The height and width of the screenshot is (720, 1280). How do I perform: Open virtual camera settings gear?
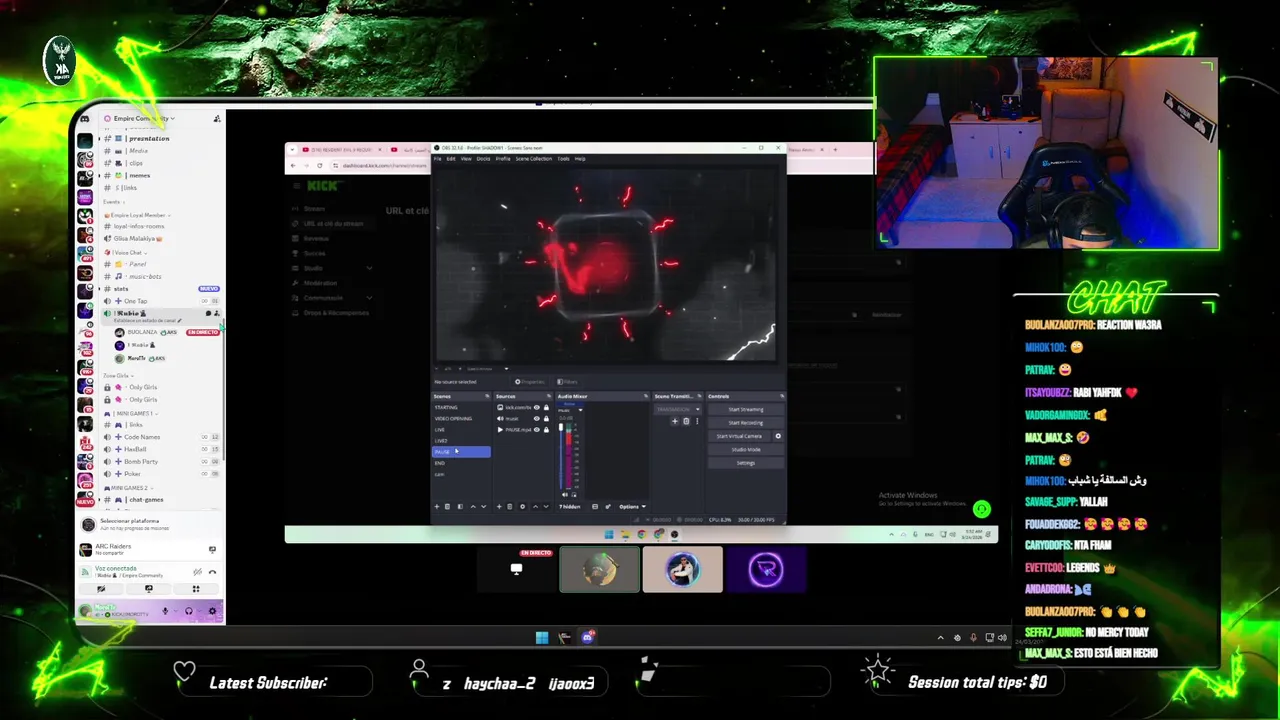point(778,436)
